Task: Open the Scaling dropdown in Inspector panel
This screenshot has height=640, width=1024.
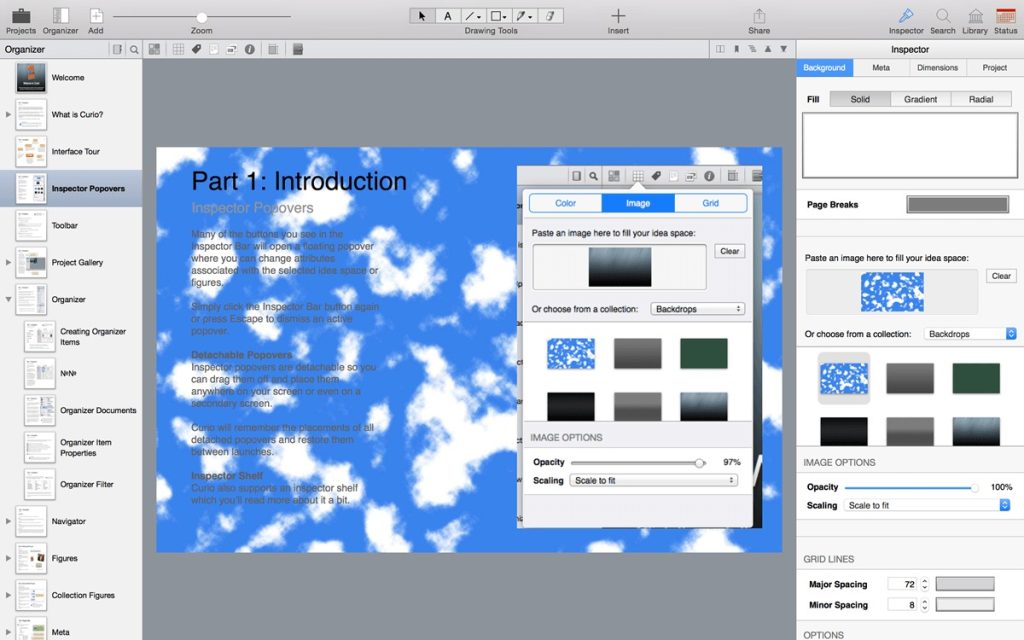Action: [x=927, y=506]
